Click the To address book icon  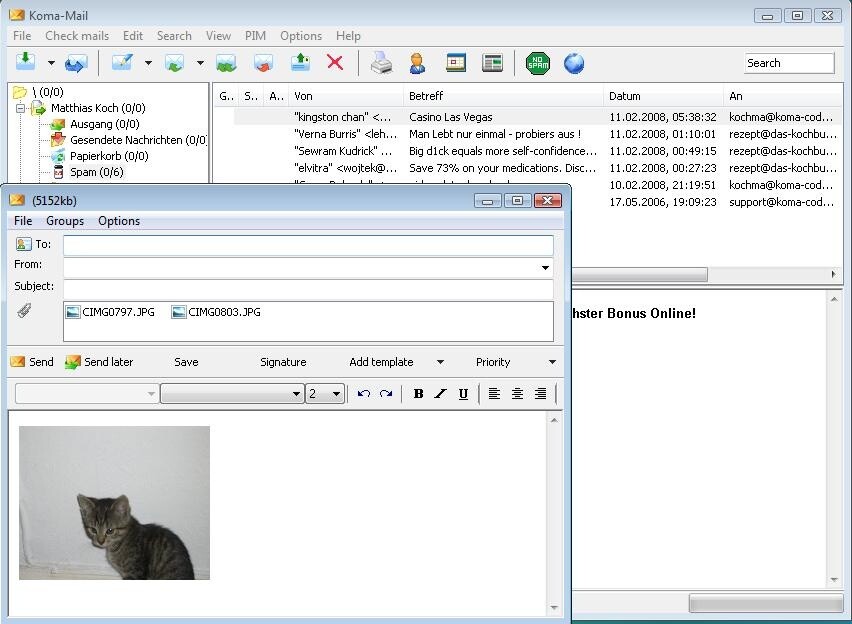[24, 244]
